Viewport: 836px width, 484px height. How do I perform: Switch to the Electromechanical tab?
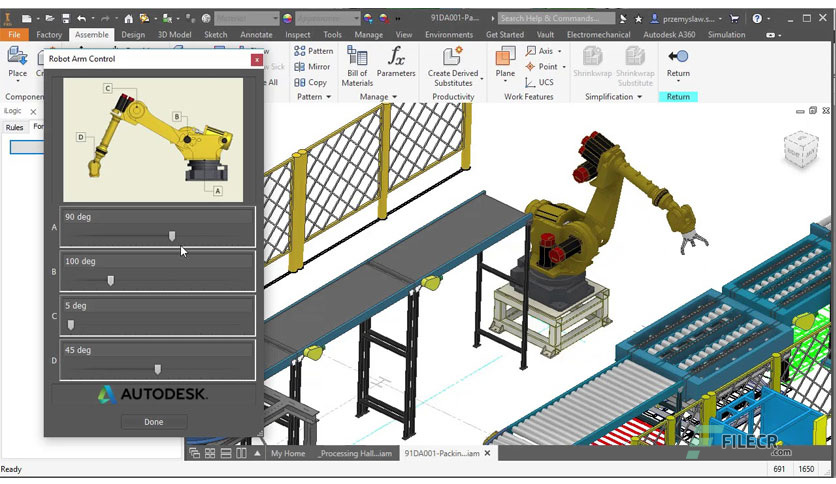point(598,35)
